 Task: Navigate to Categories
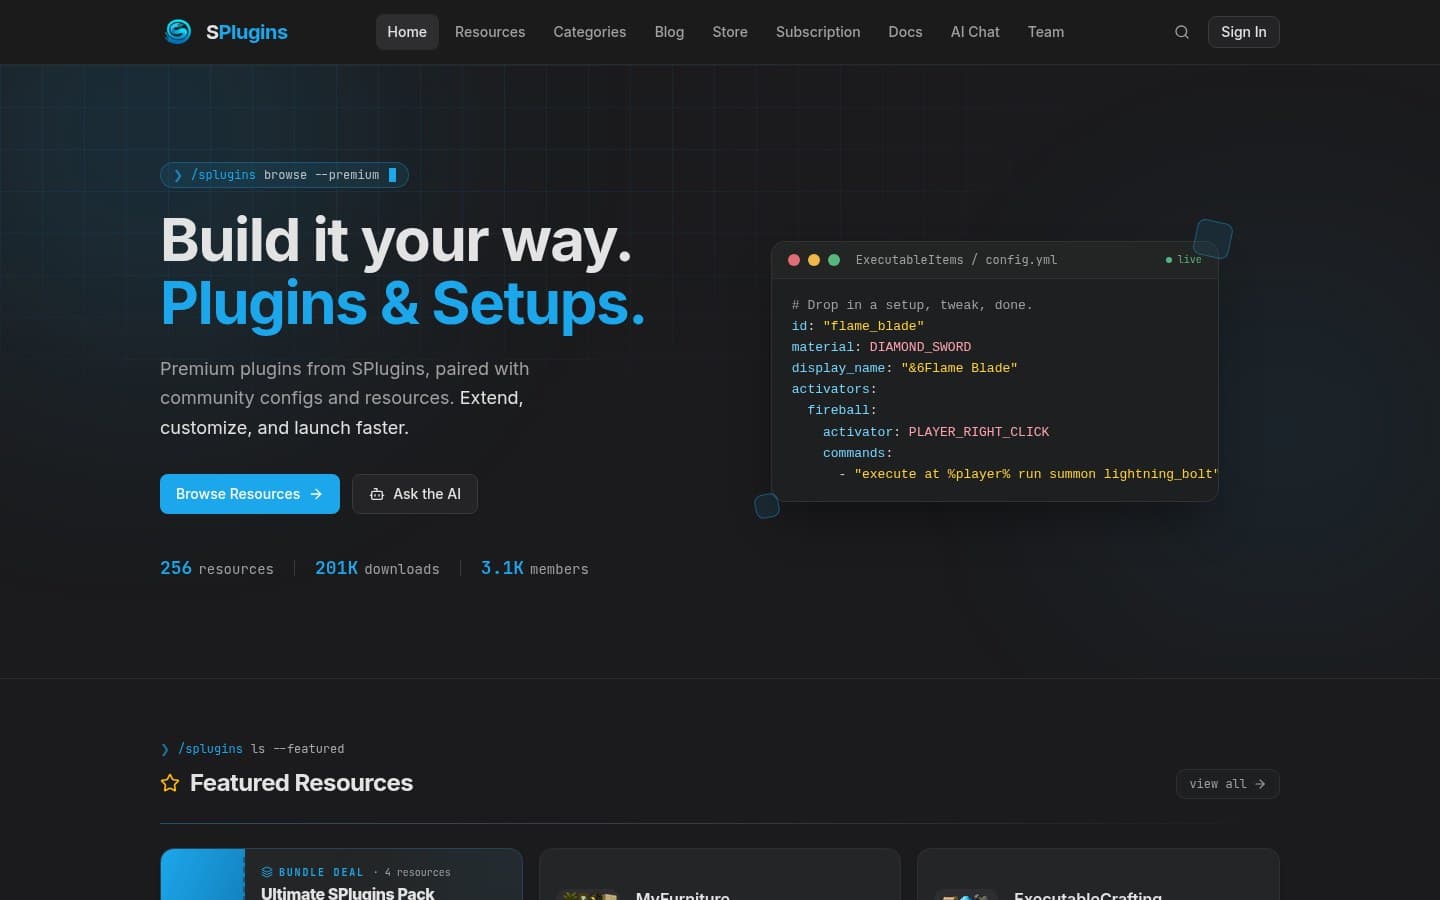(x=590, y=32)
